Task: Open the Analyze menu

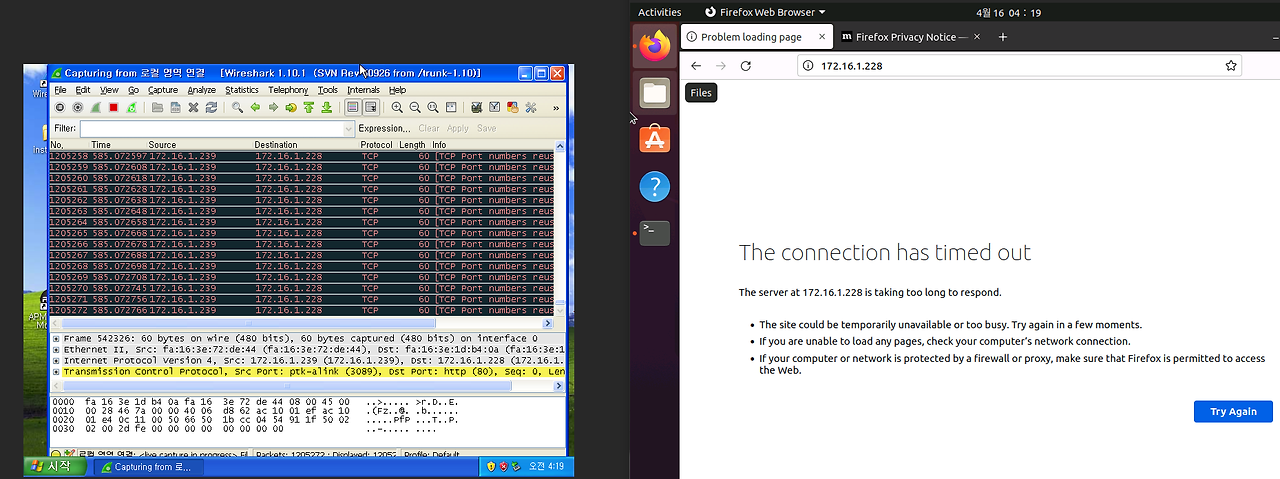Action: 201,90
